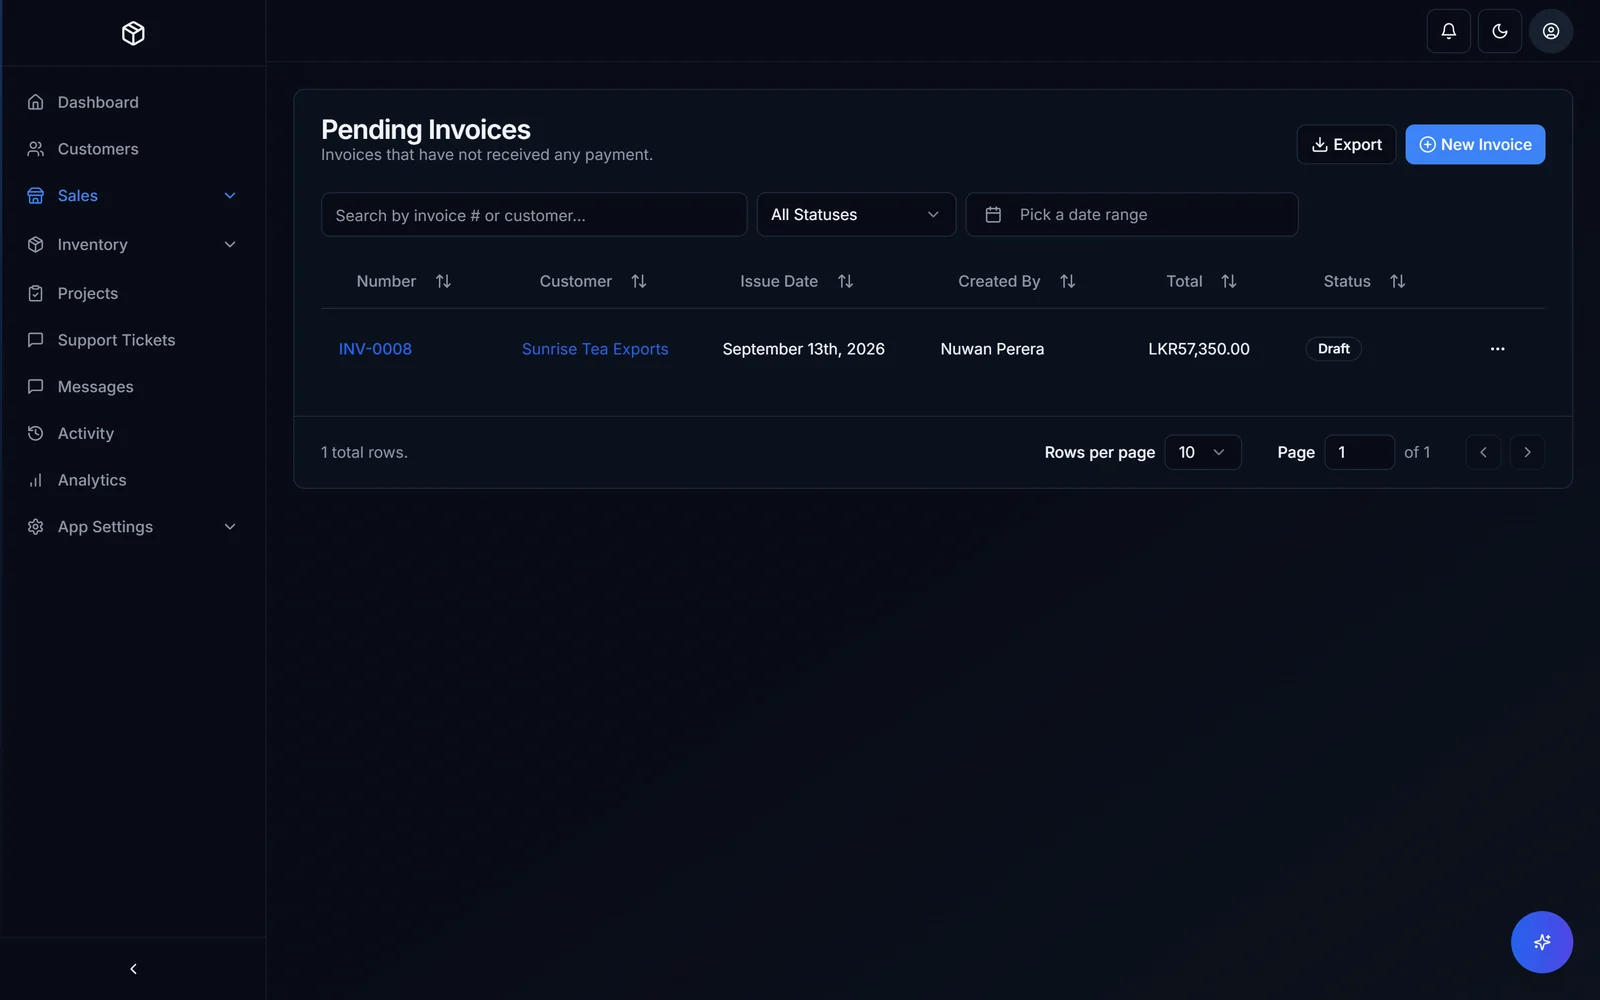Expand the App Settings submenu chevron
The image size is (1600, 1000).
pos(230,527)
